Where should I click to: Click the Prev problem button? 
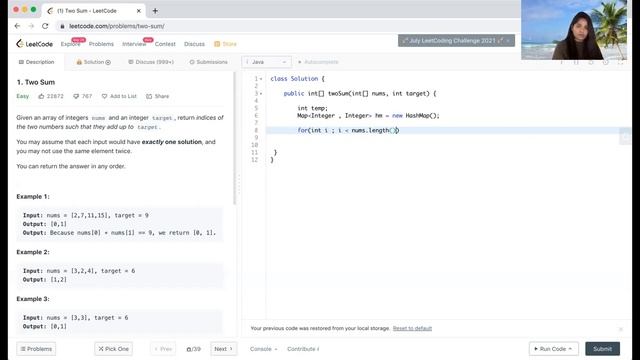click(x=163, y=349)
